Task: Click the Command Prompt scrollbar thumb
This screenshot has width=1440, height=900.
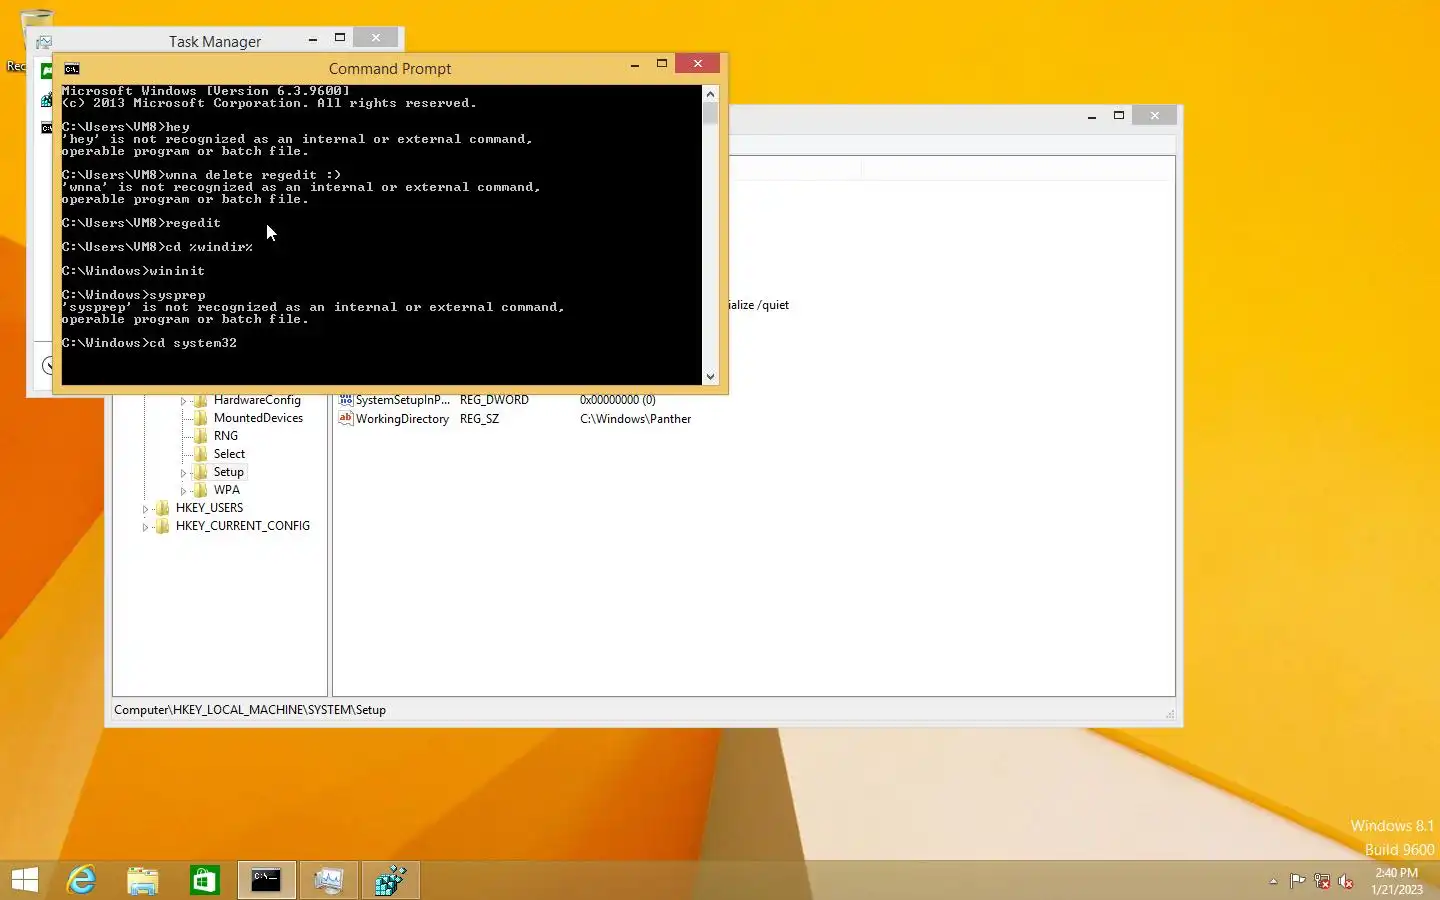Action: tap(711, 113)
